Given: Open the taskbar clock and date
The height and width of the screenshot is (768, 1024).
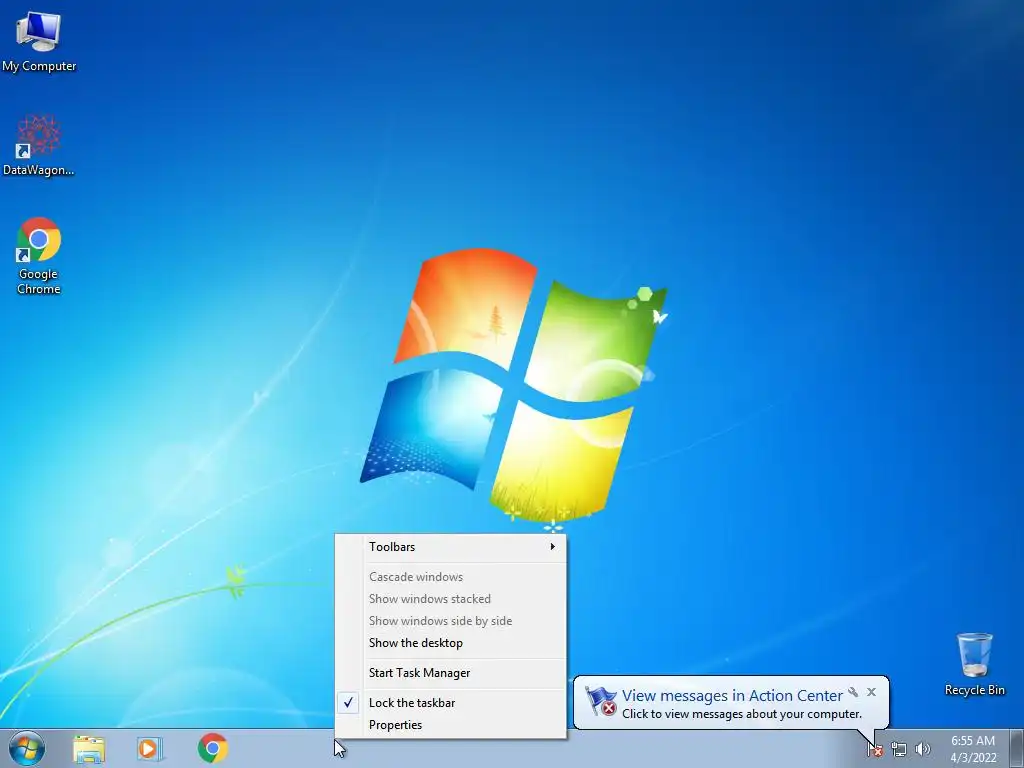Looking at the screenshot, I should tap(972, 749).
